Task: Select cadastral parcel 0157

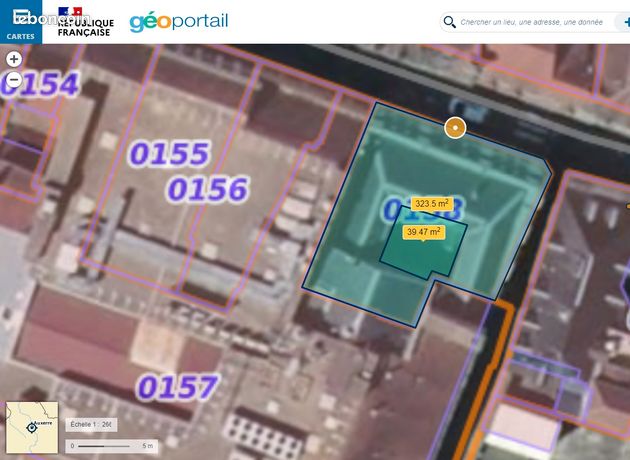Action: pos(177,387)
